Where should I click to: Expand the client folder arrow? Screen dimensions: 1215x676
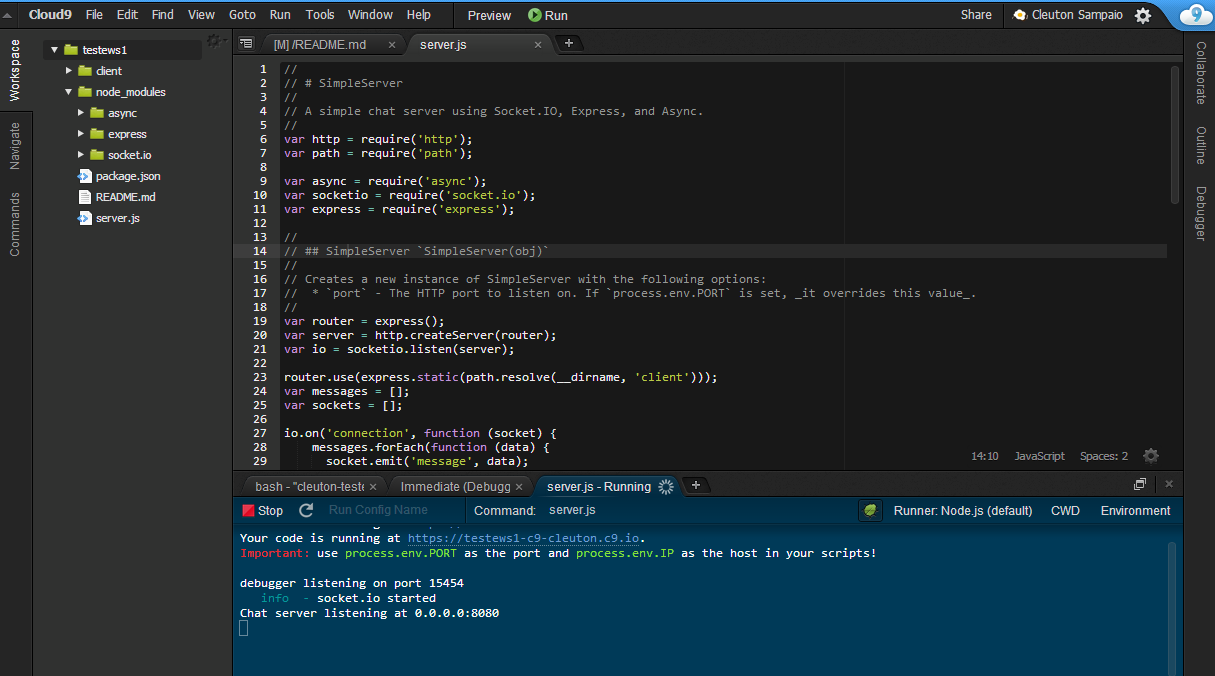pyautogui.click(x=68, y=71)
